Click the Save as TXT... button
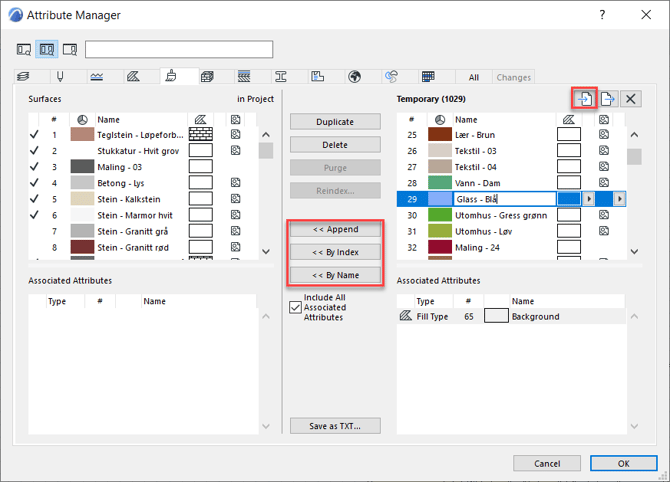 coord(335,426)
